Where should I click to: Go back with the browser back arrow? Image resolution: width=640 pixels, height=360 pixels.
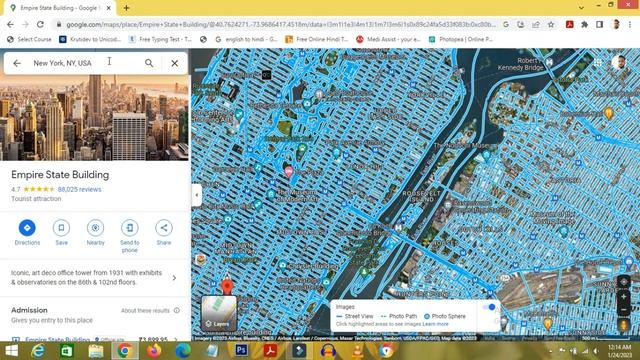11,24
